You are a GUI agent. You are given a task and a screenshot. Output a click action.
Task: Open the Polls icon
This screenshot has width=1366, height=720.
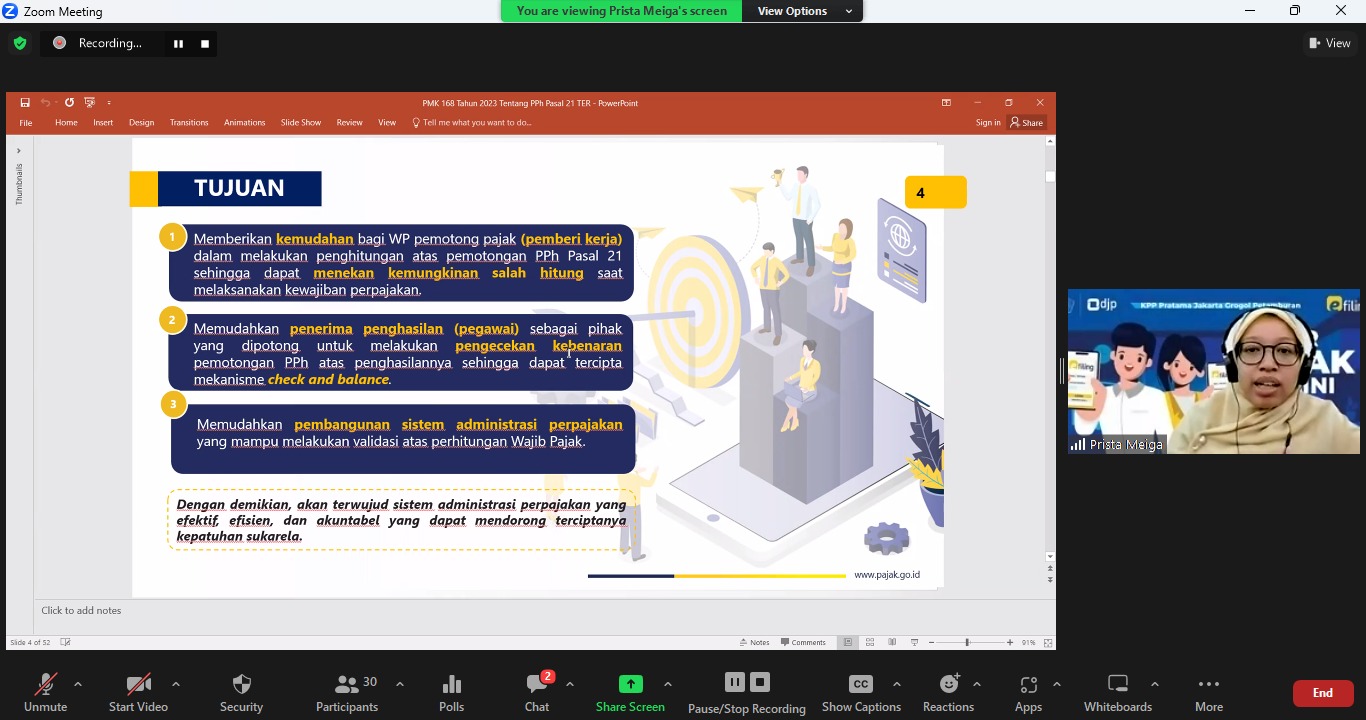(x=451, y=692)
